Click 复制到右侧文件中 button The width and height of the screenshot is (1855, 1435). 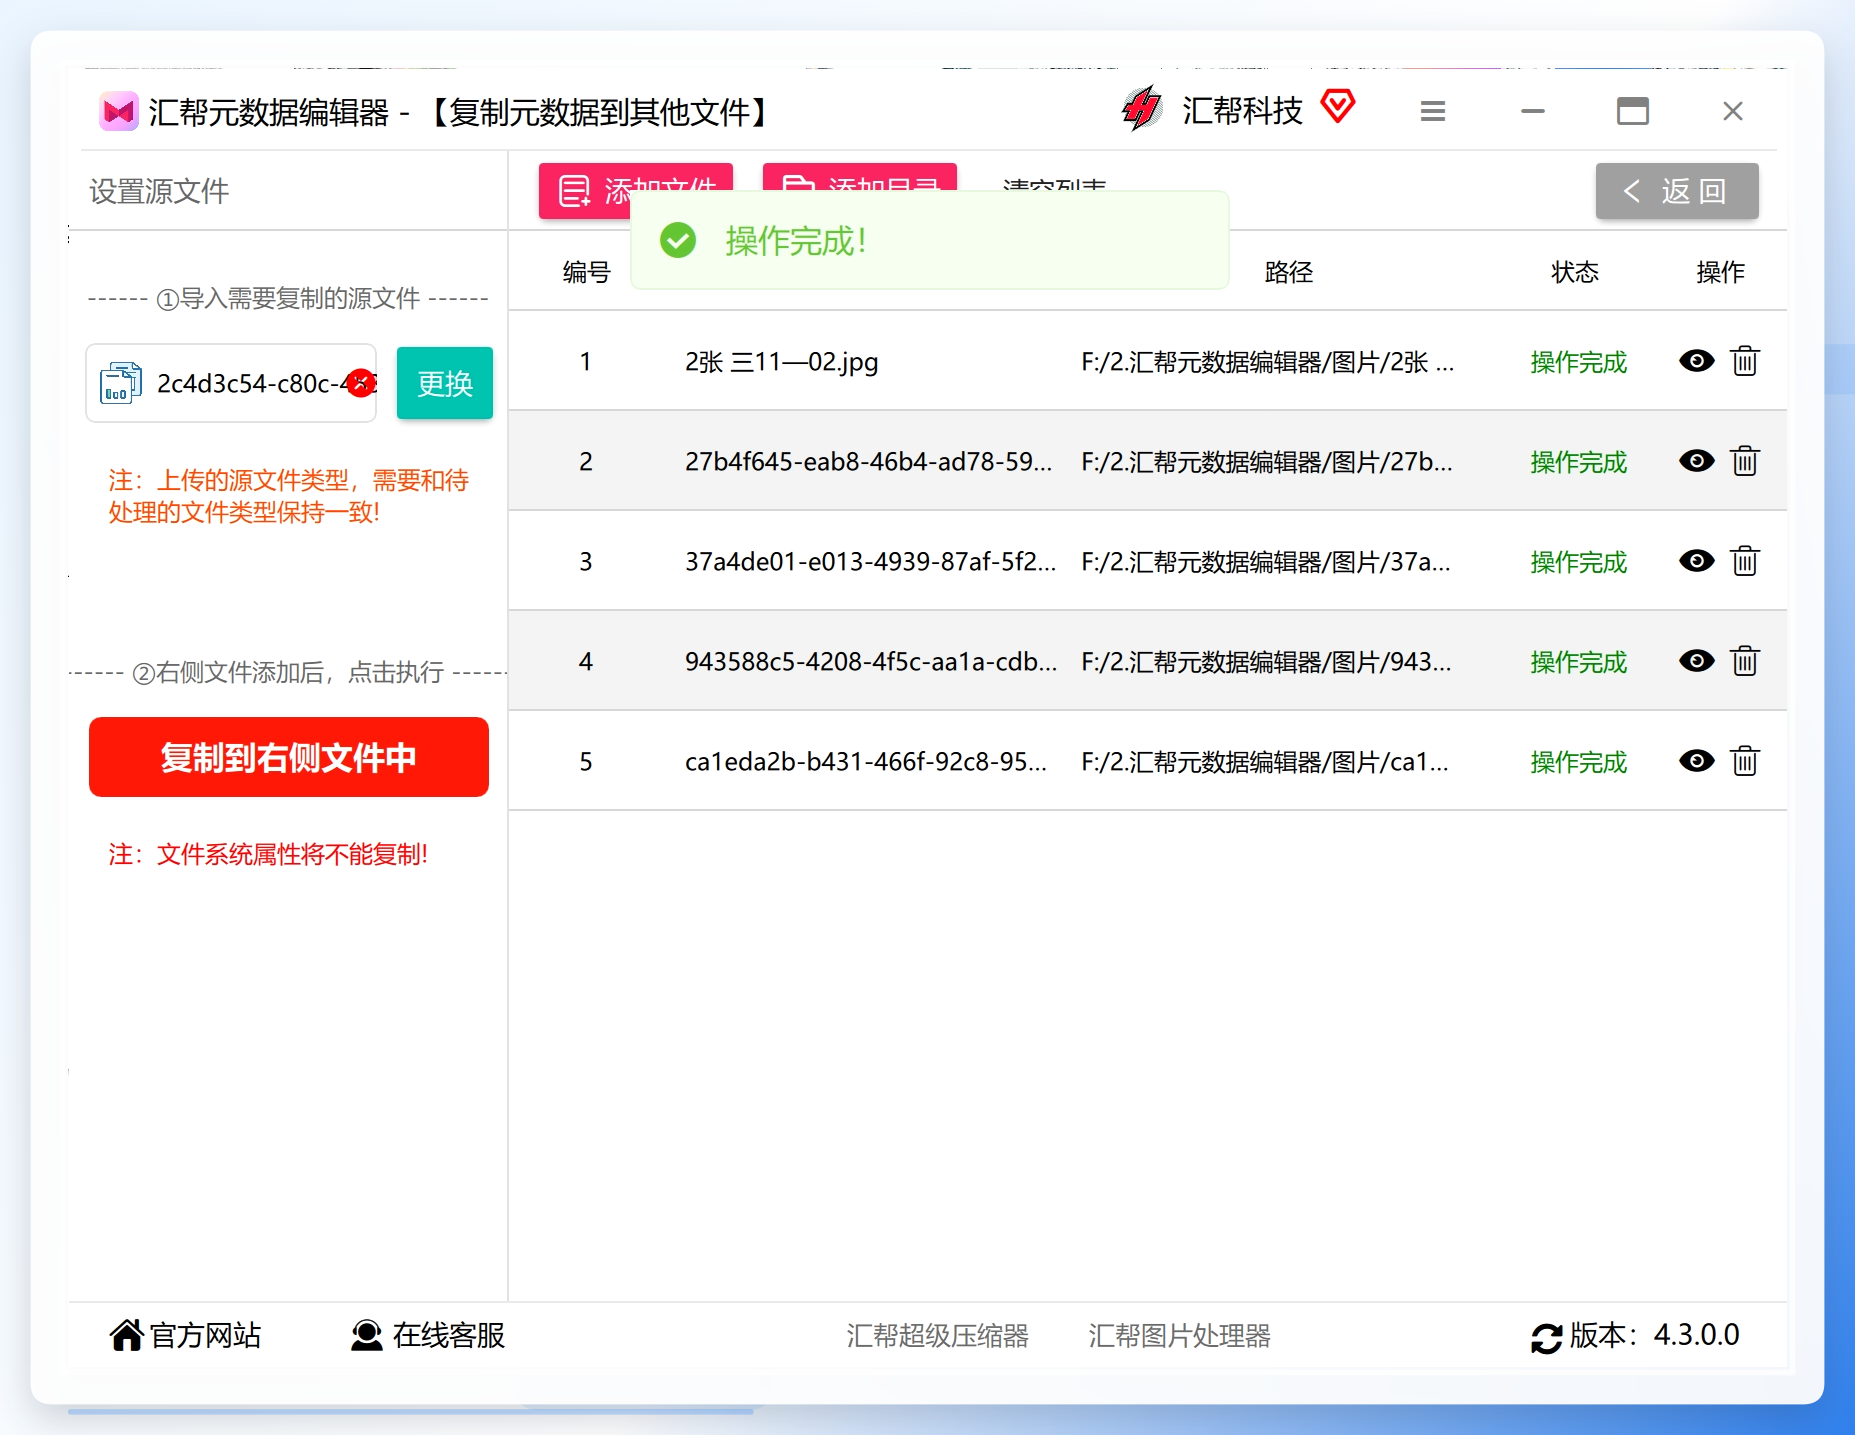point(289,757)
